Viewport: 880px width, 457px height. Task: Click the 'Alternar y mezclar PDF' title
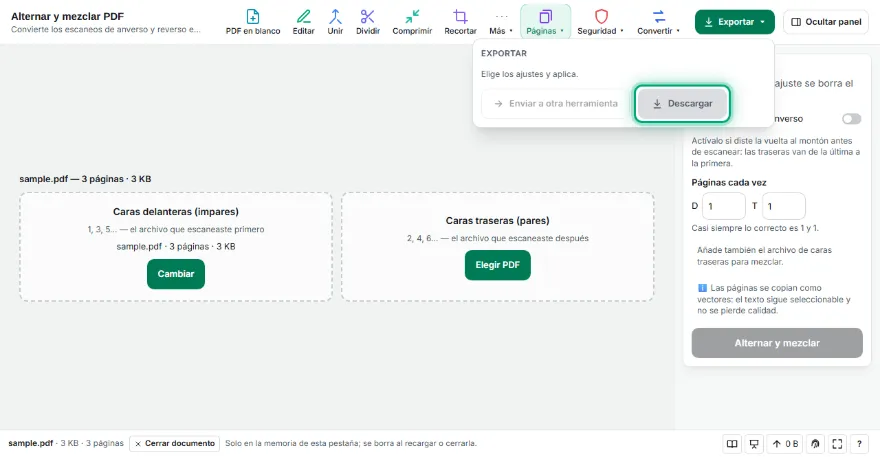pos(67,16)
